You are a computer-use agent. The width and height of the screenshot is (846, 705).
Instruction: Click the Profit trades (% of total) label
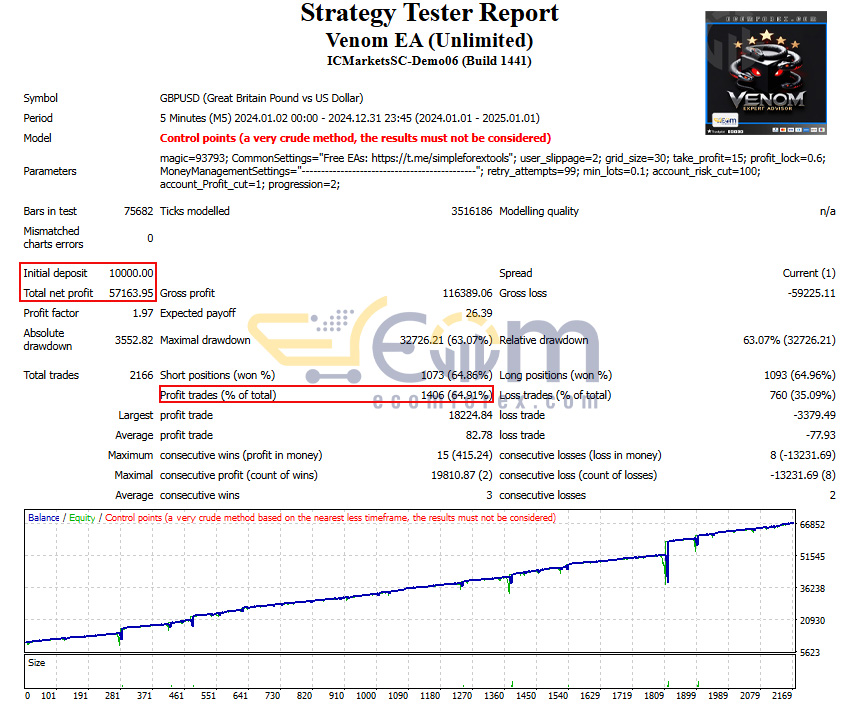218,395
